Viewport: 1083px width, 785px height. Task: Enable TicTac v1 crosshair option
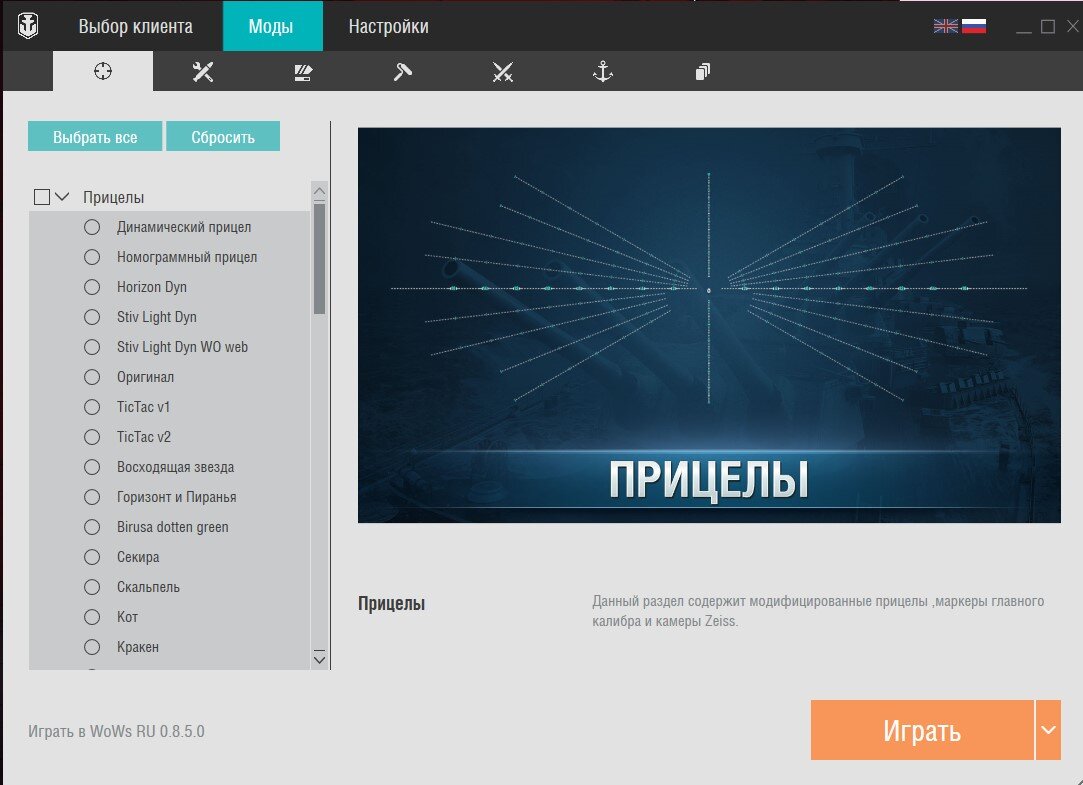[92, 407]
